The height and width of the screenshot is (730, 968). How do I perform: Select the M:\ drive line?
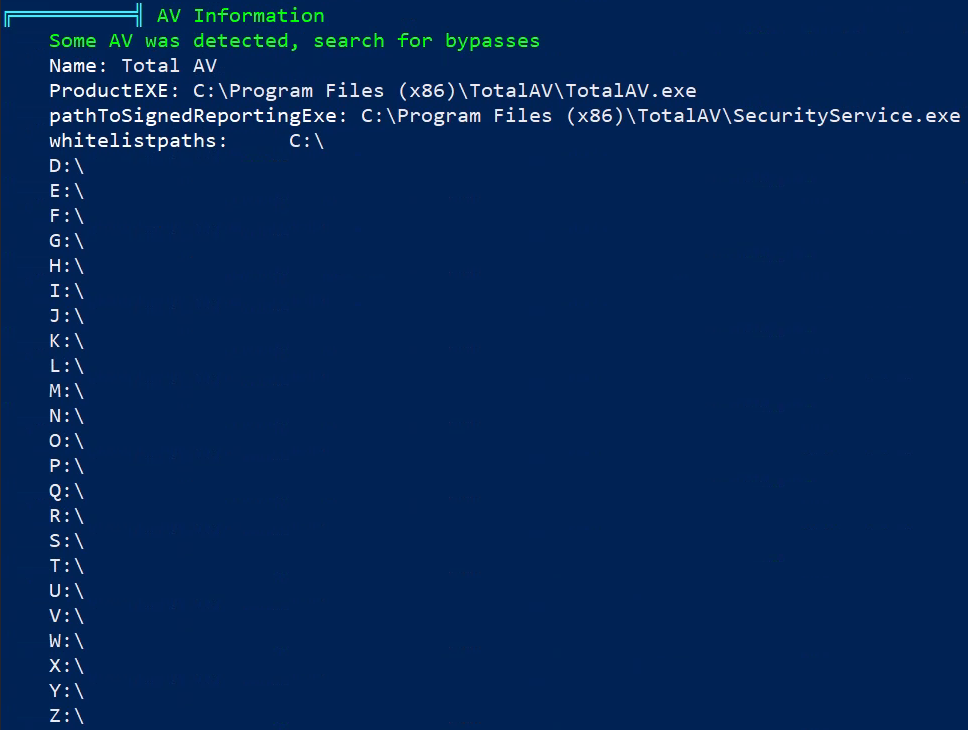coord(66,391)
